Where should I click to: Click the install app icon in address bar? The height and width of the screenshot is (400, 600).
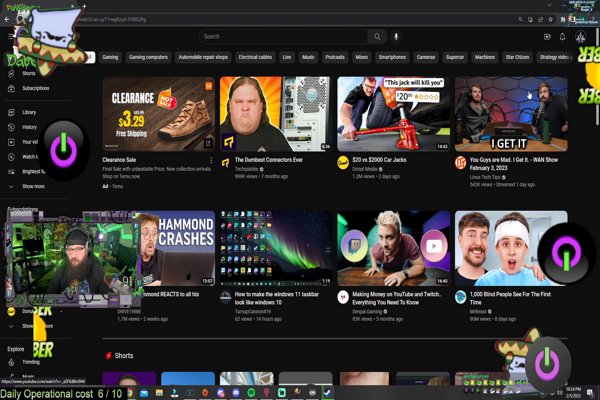tap(531, 19)
